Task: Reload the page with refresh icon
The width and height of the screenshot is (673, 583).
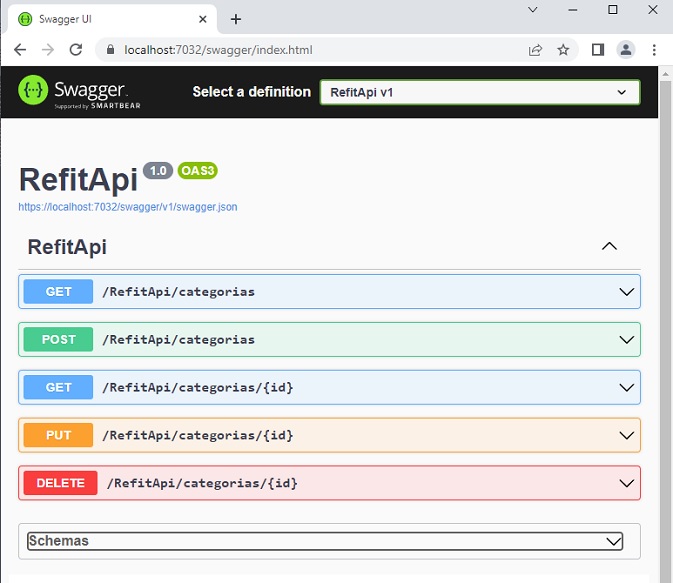Action: tap(75, 50)
